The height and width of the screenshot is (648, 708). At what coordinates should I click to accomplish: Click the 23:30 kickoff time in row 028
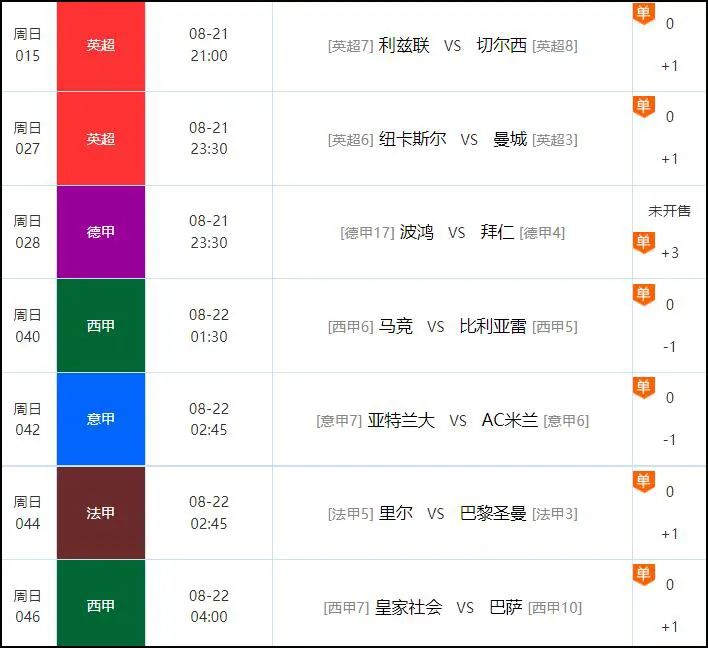coord(209,242)
